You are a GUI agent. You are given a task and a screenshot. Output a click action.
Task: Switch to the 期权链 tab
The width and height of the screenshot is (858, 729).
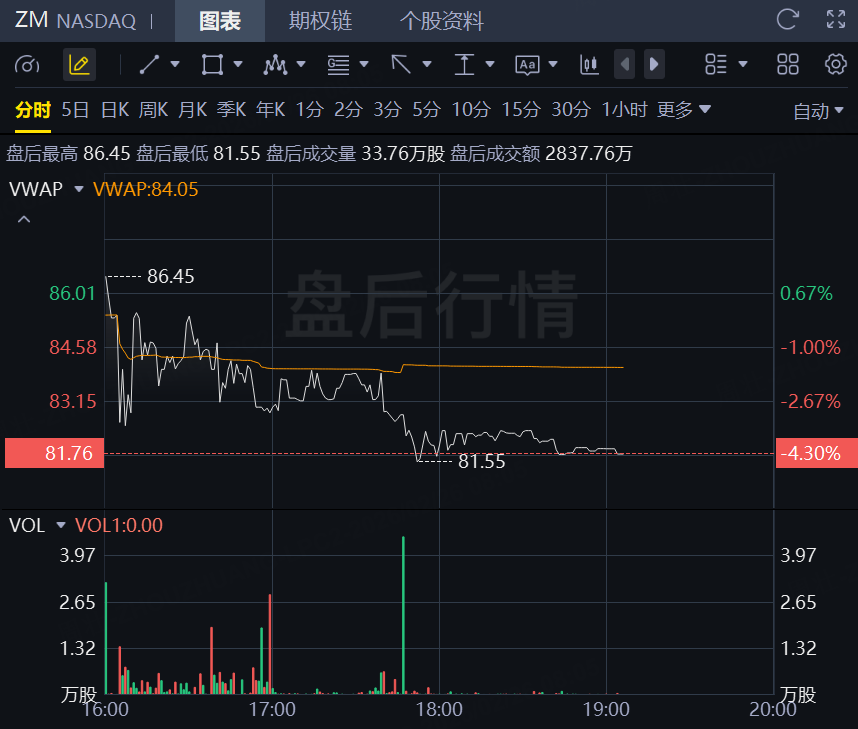click(x=320, y=21)
